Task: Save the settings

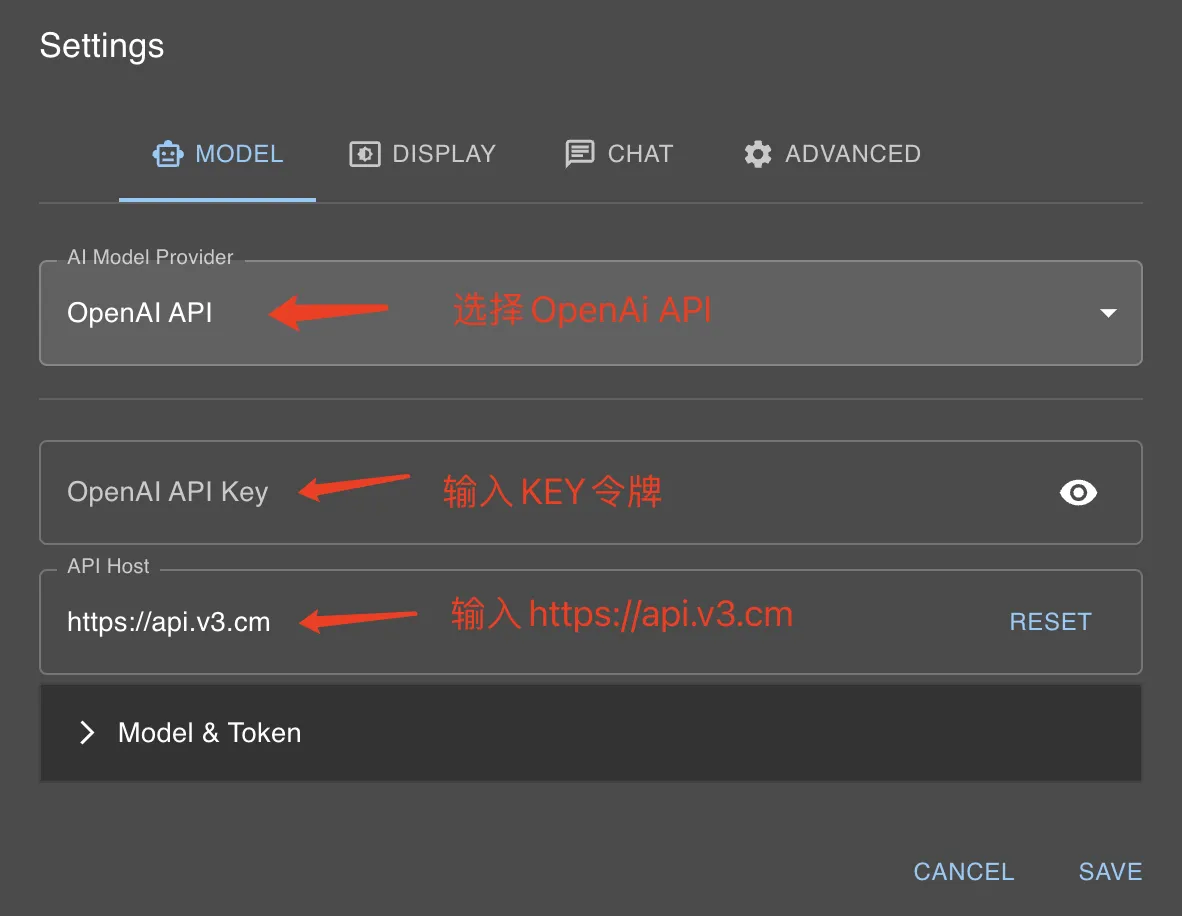Action: (x=1110, y=872)
